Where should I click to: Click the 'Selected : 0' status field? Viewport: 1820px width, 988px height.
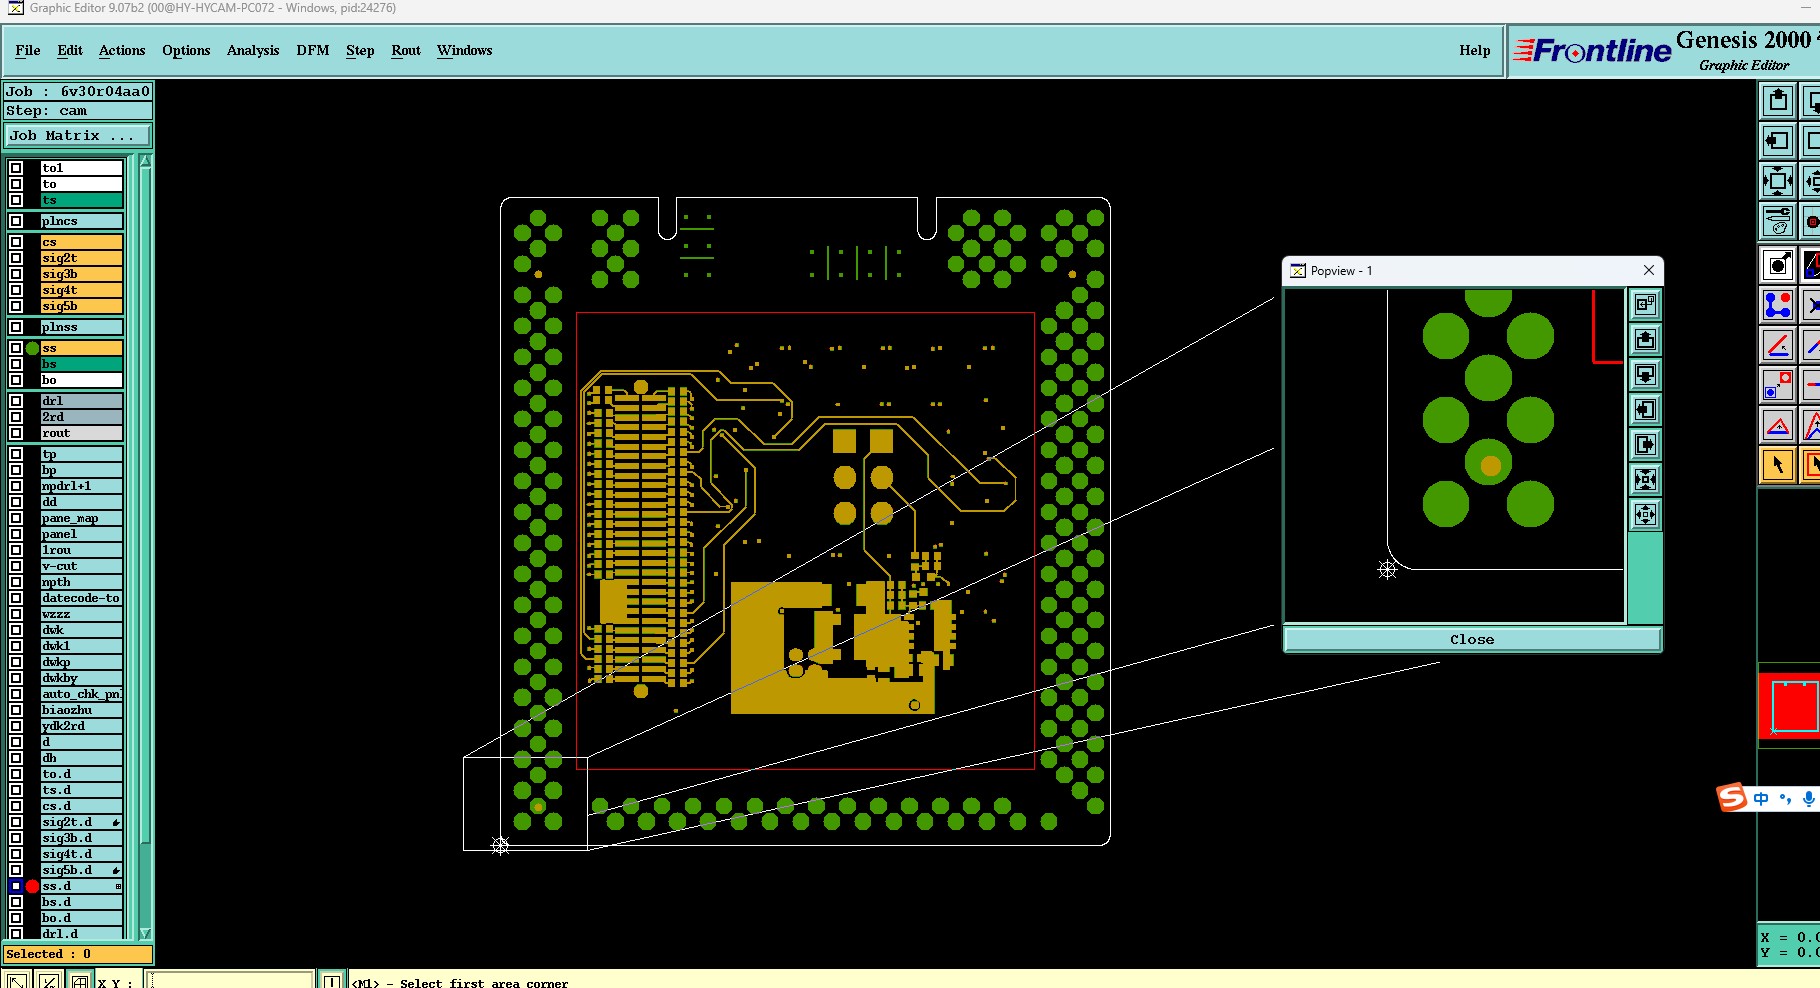click(78, 954)
